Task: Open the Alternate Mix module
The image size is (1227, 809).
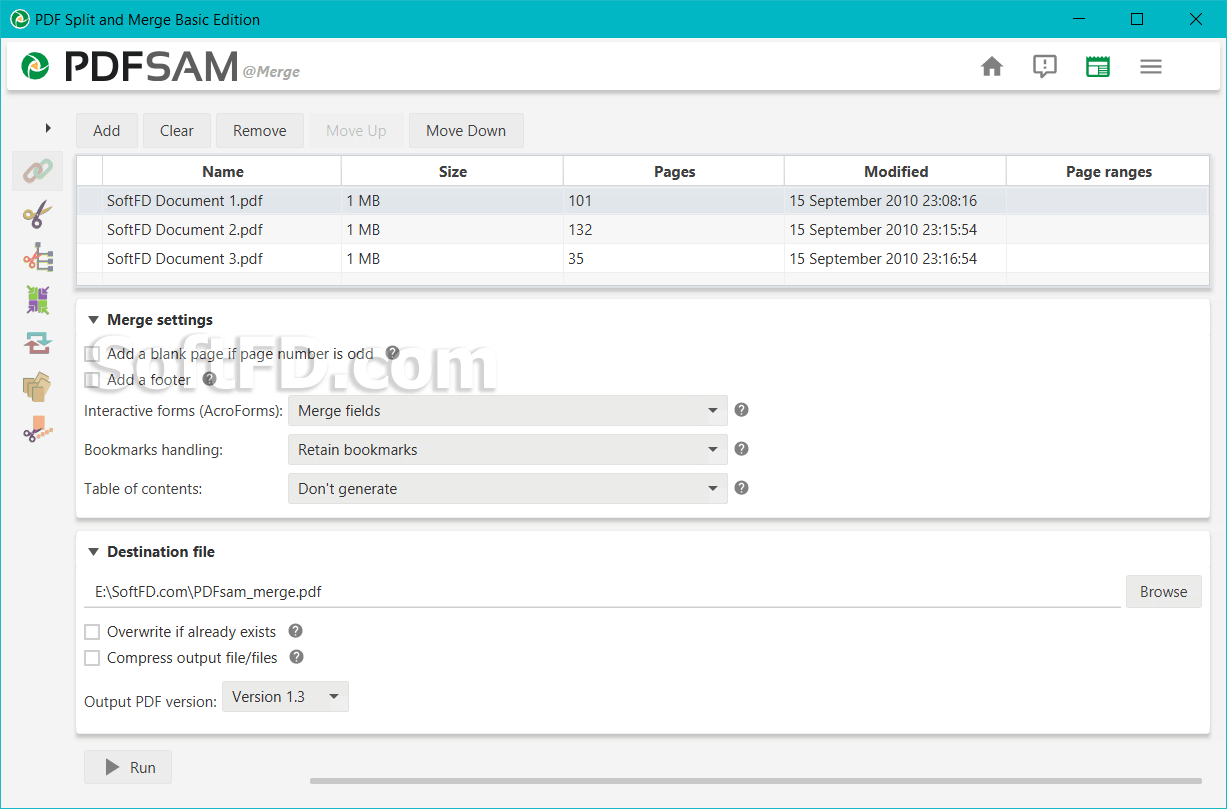Action: tap(38, 300)
